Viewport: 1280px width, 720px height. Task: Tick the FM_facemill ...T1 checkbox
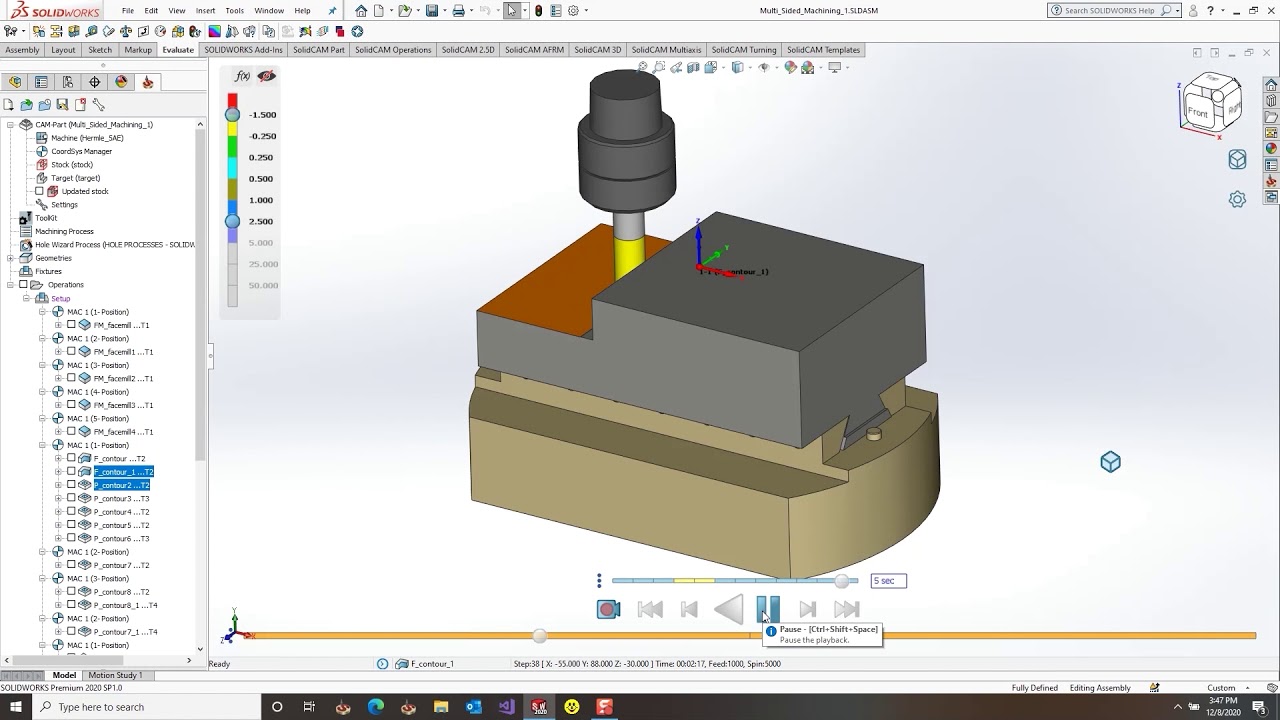[x=71, y=325]
